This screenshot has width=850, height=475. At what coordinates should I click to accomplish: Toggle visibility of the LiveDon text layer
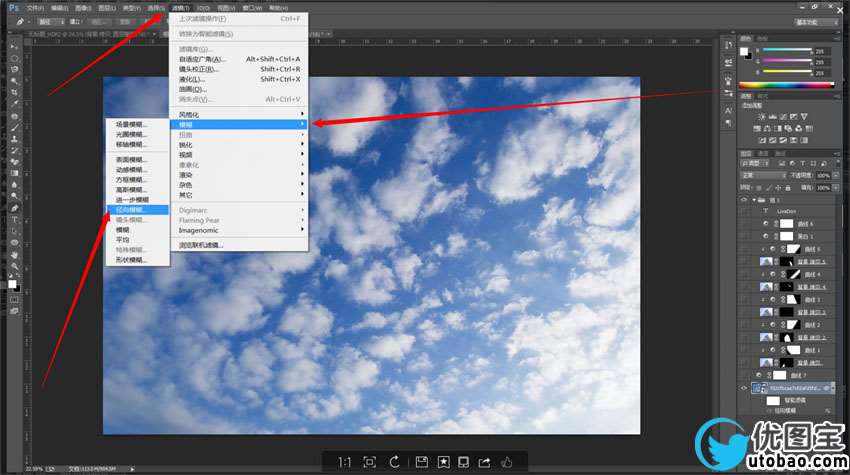[x=744, y=211]
